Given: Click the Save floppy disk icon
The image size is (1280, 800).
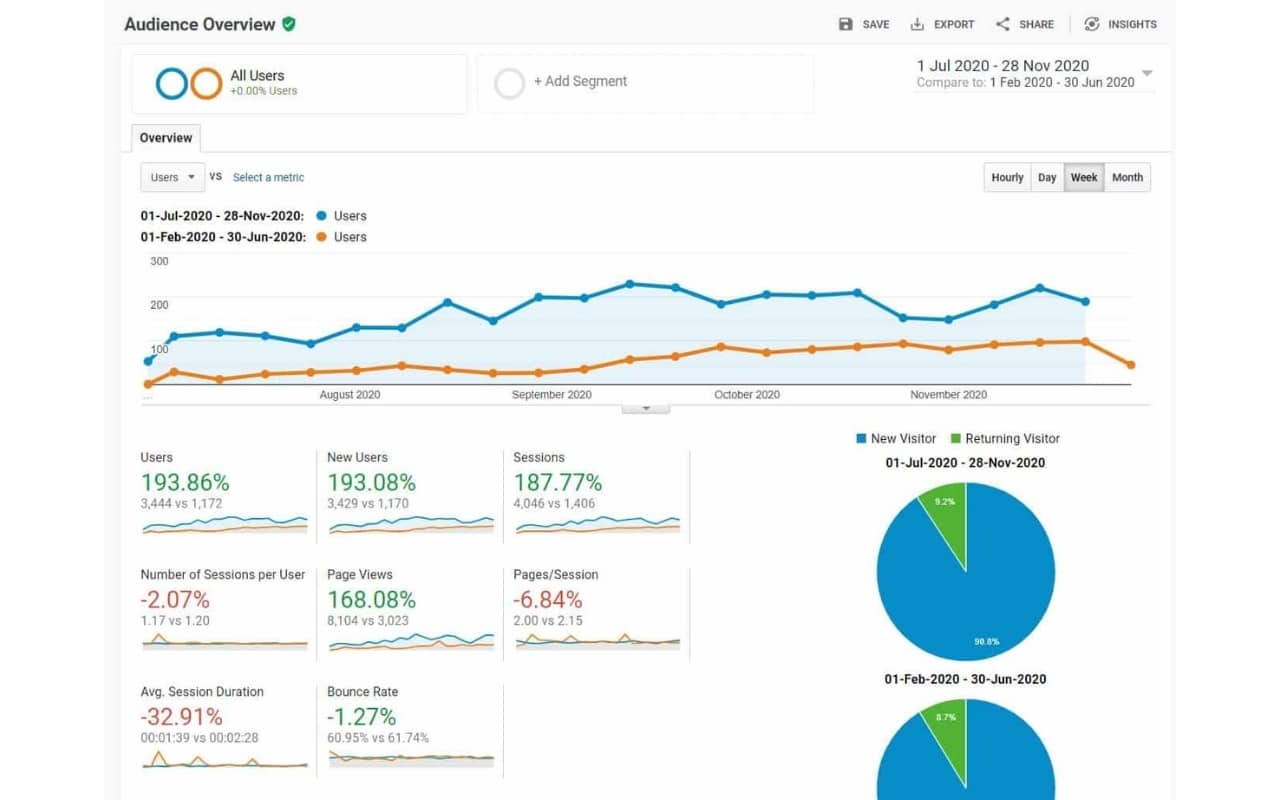Looking at the screenshot, I should pos(846,24).
